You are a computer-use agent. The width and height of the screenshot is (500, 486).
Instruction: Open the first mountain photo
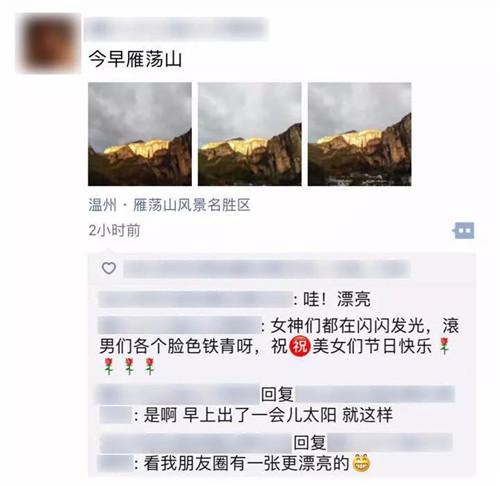click(140, 134)
